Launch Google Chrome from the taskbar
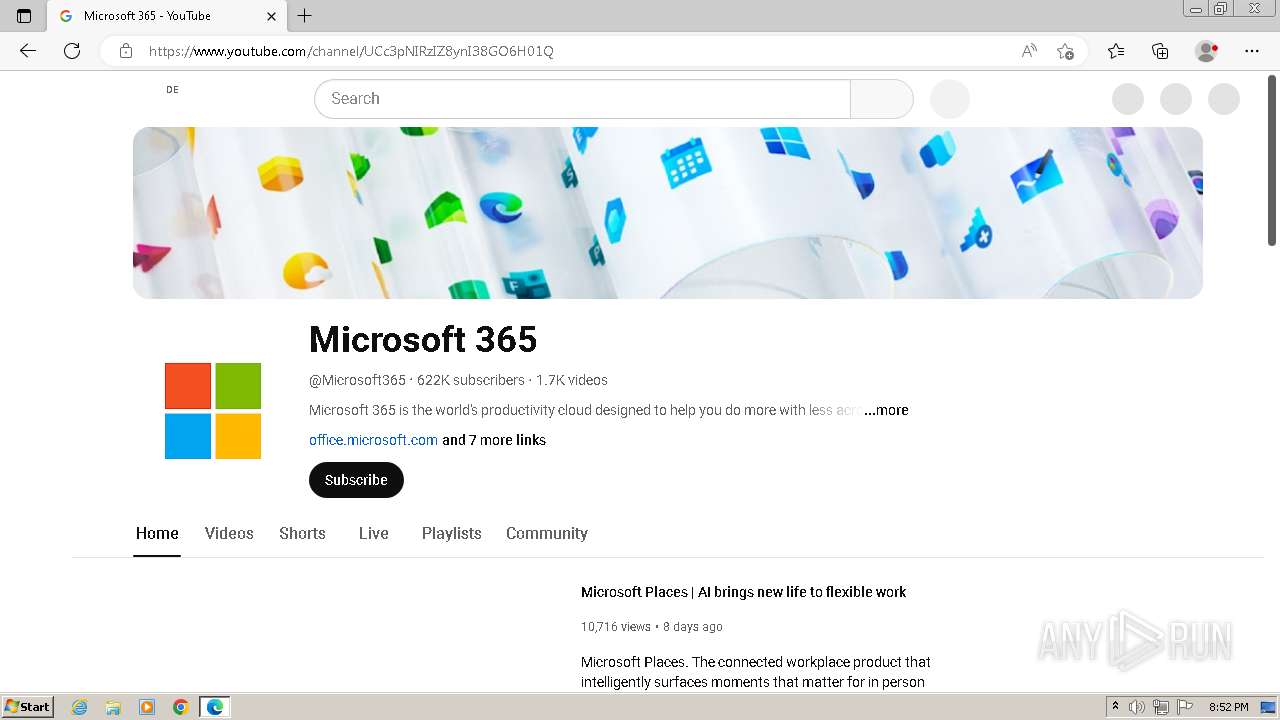This screenshot has height=720, width=1280. (181, 707)
